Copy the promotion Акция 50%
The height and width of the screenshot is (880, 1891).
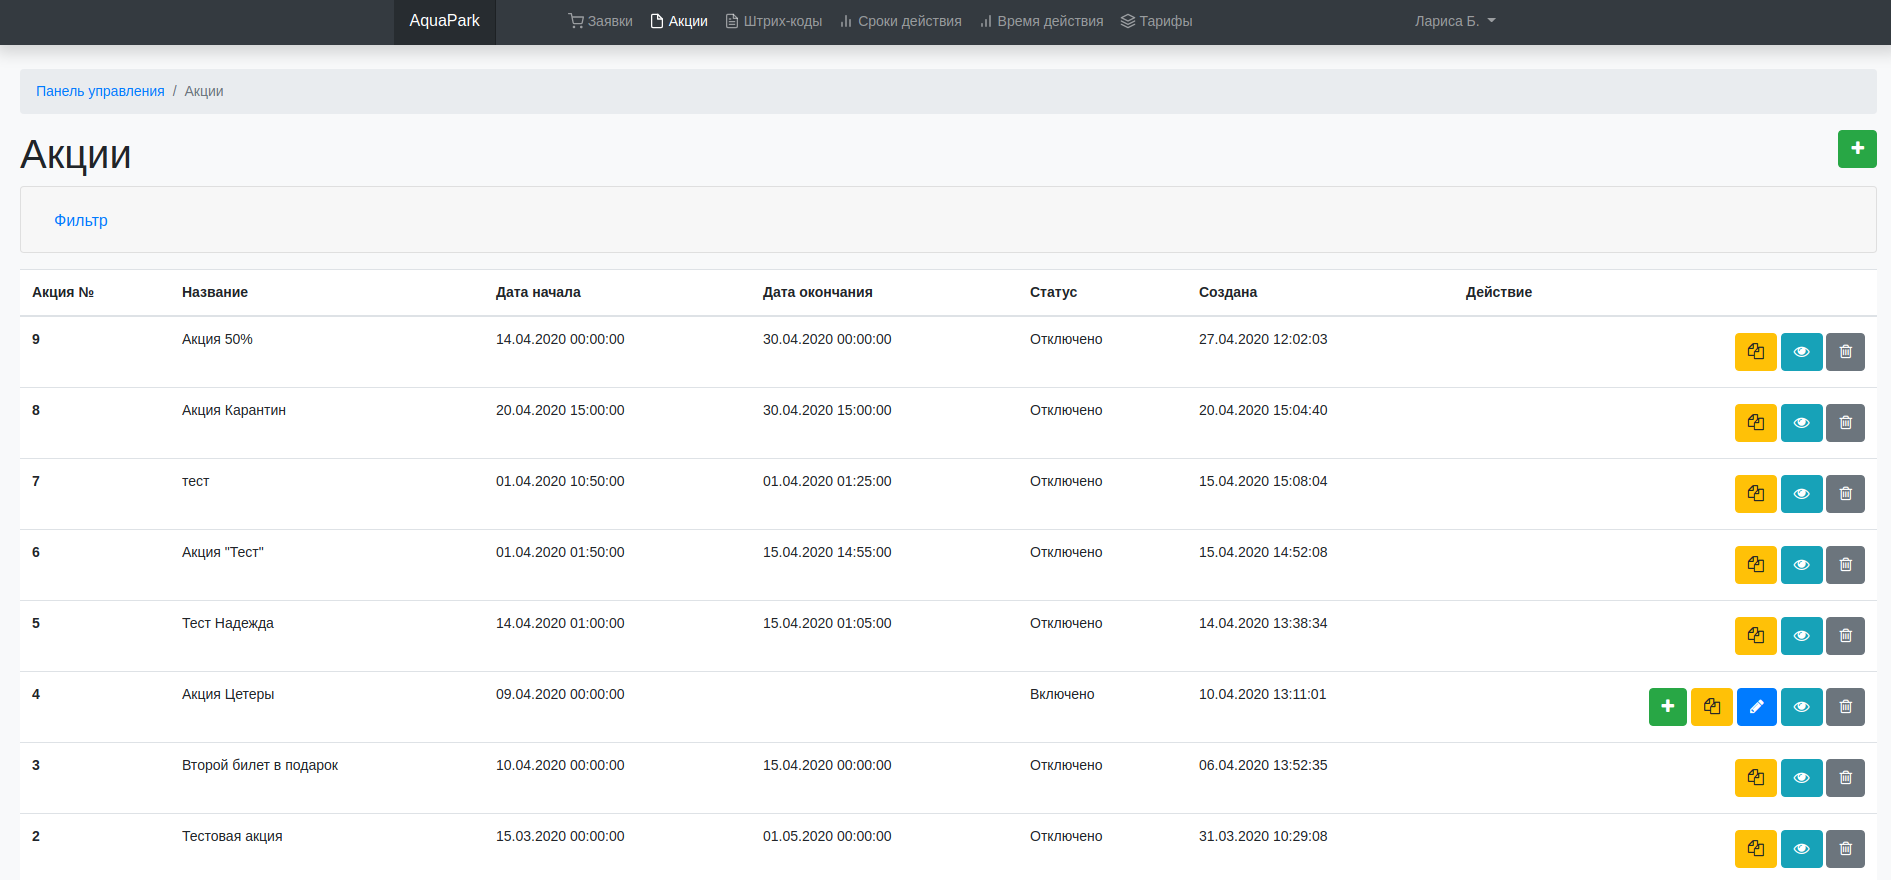point(1755,352)
